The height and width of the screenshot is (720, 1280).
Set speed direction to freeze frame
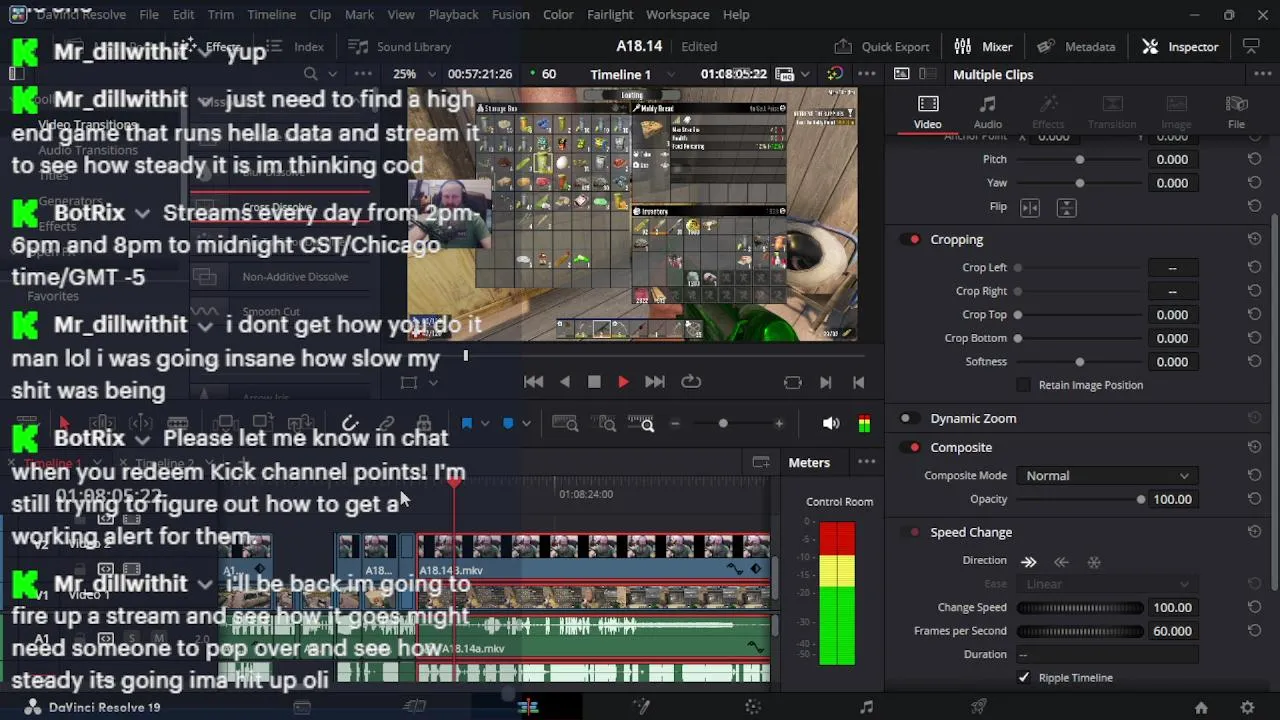[x=1094, y=562]
